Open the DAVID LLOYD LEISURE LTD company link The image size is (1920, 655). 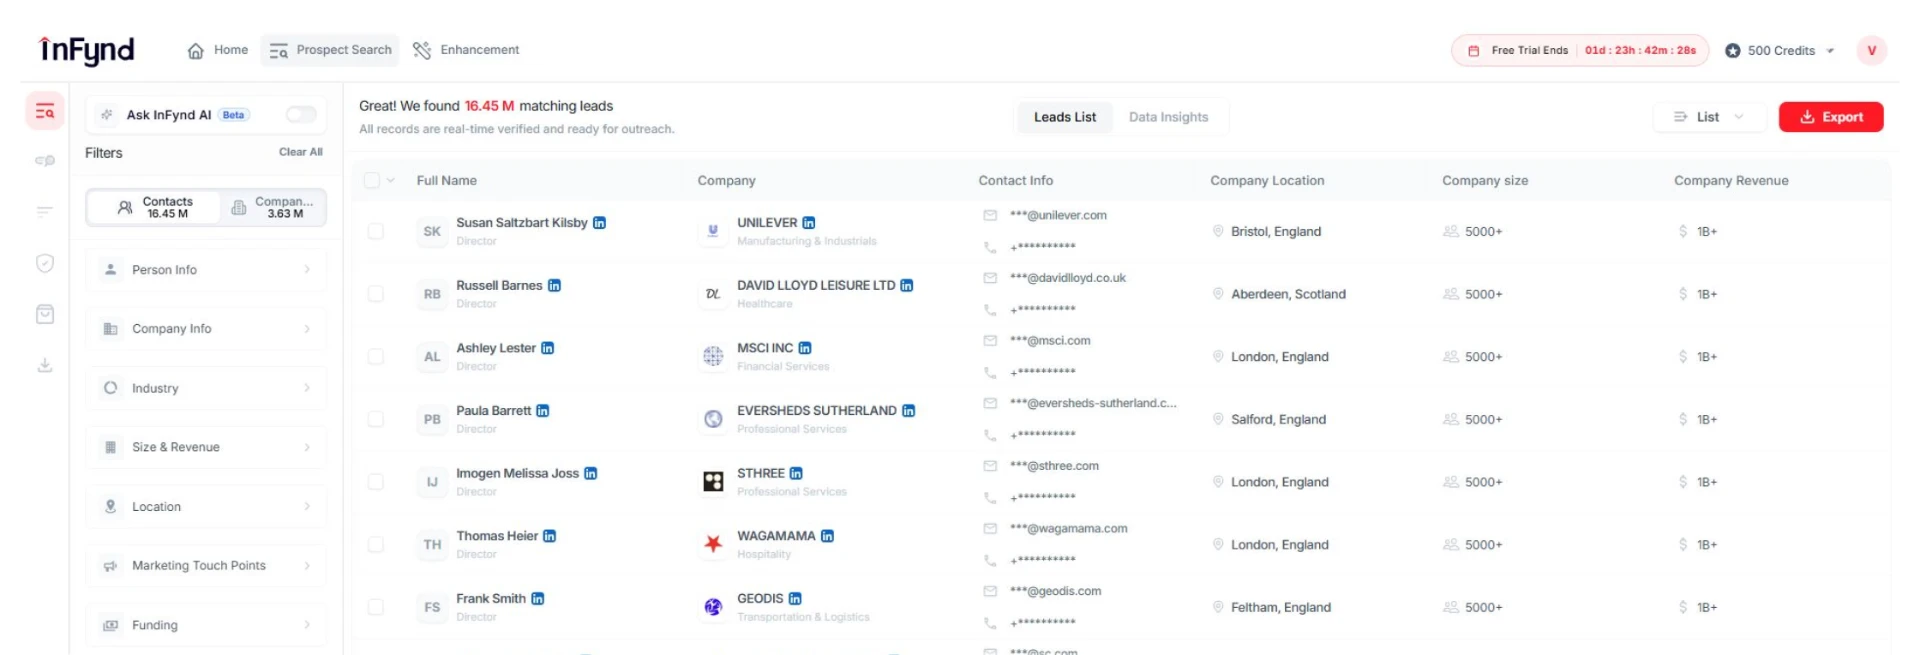tap(816, 285)
